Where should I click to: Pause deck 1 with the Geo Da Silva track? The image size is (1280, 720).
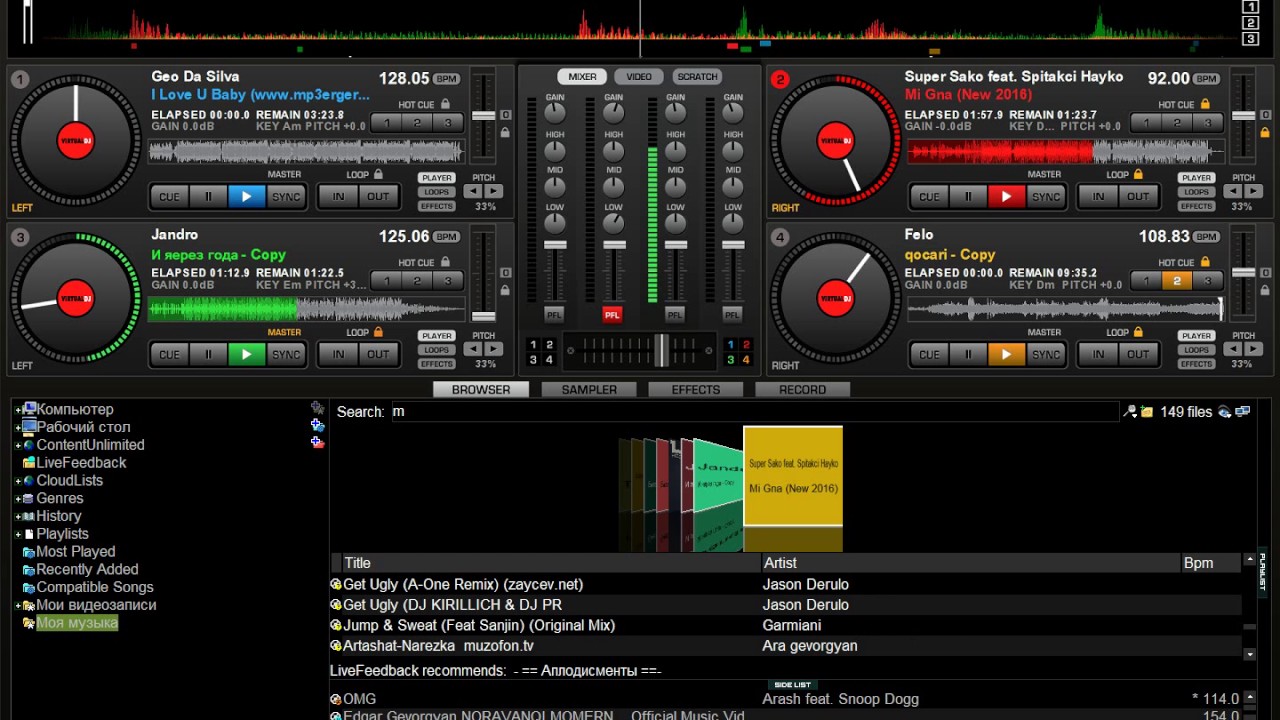tap(208, 197)
